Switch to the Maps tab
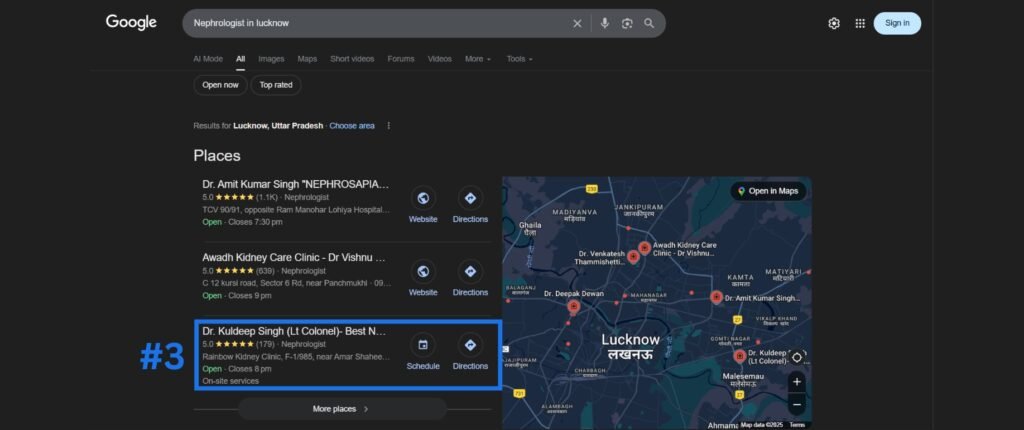Viewport: 1024px width, 430px height. [x=307, y=59]
